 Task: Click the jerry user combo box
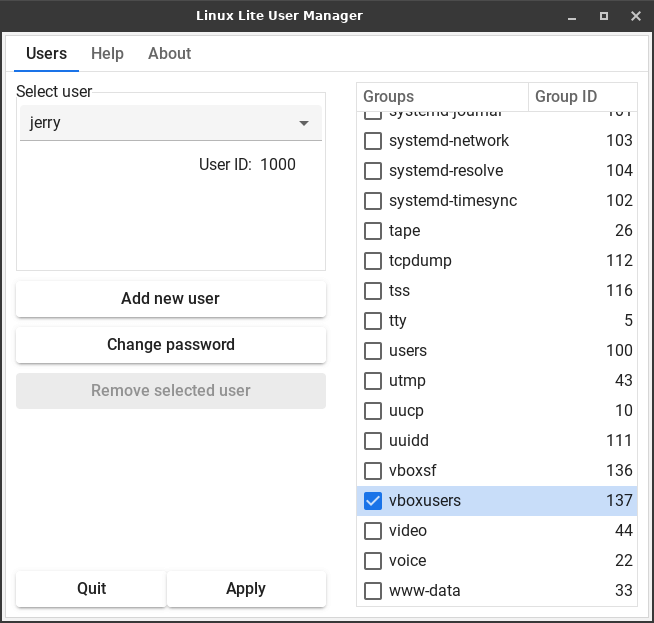[x=160, y=124]
